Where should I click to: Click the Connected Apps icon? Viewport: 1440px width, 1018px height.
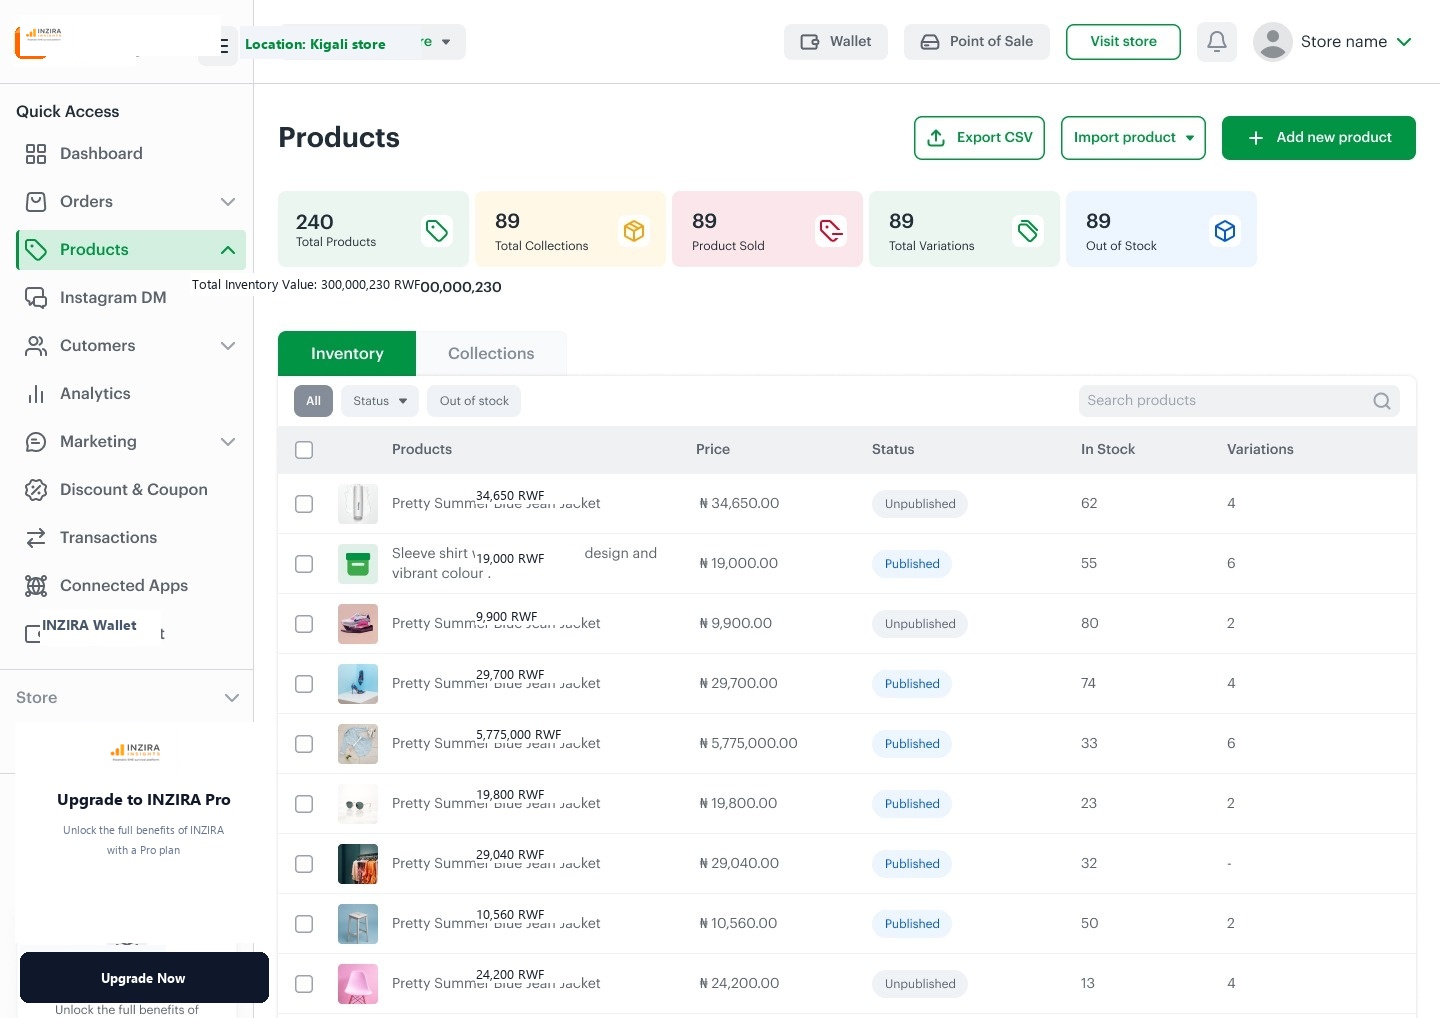(36, 586)
